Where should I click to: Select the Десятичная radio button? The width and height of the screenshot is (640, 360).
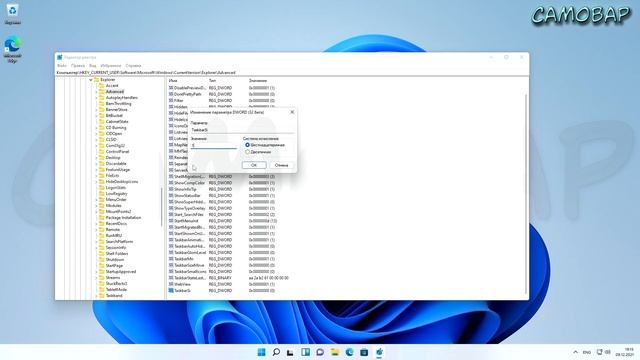(247, 152)
